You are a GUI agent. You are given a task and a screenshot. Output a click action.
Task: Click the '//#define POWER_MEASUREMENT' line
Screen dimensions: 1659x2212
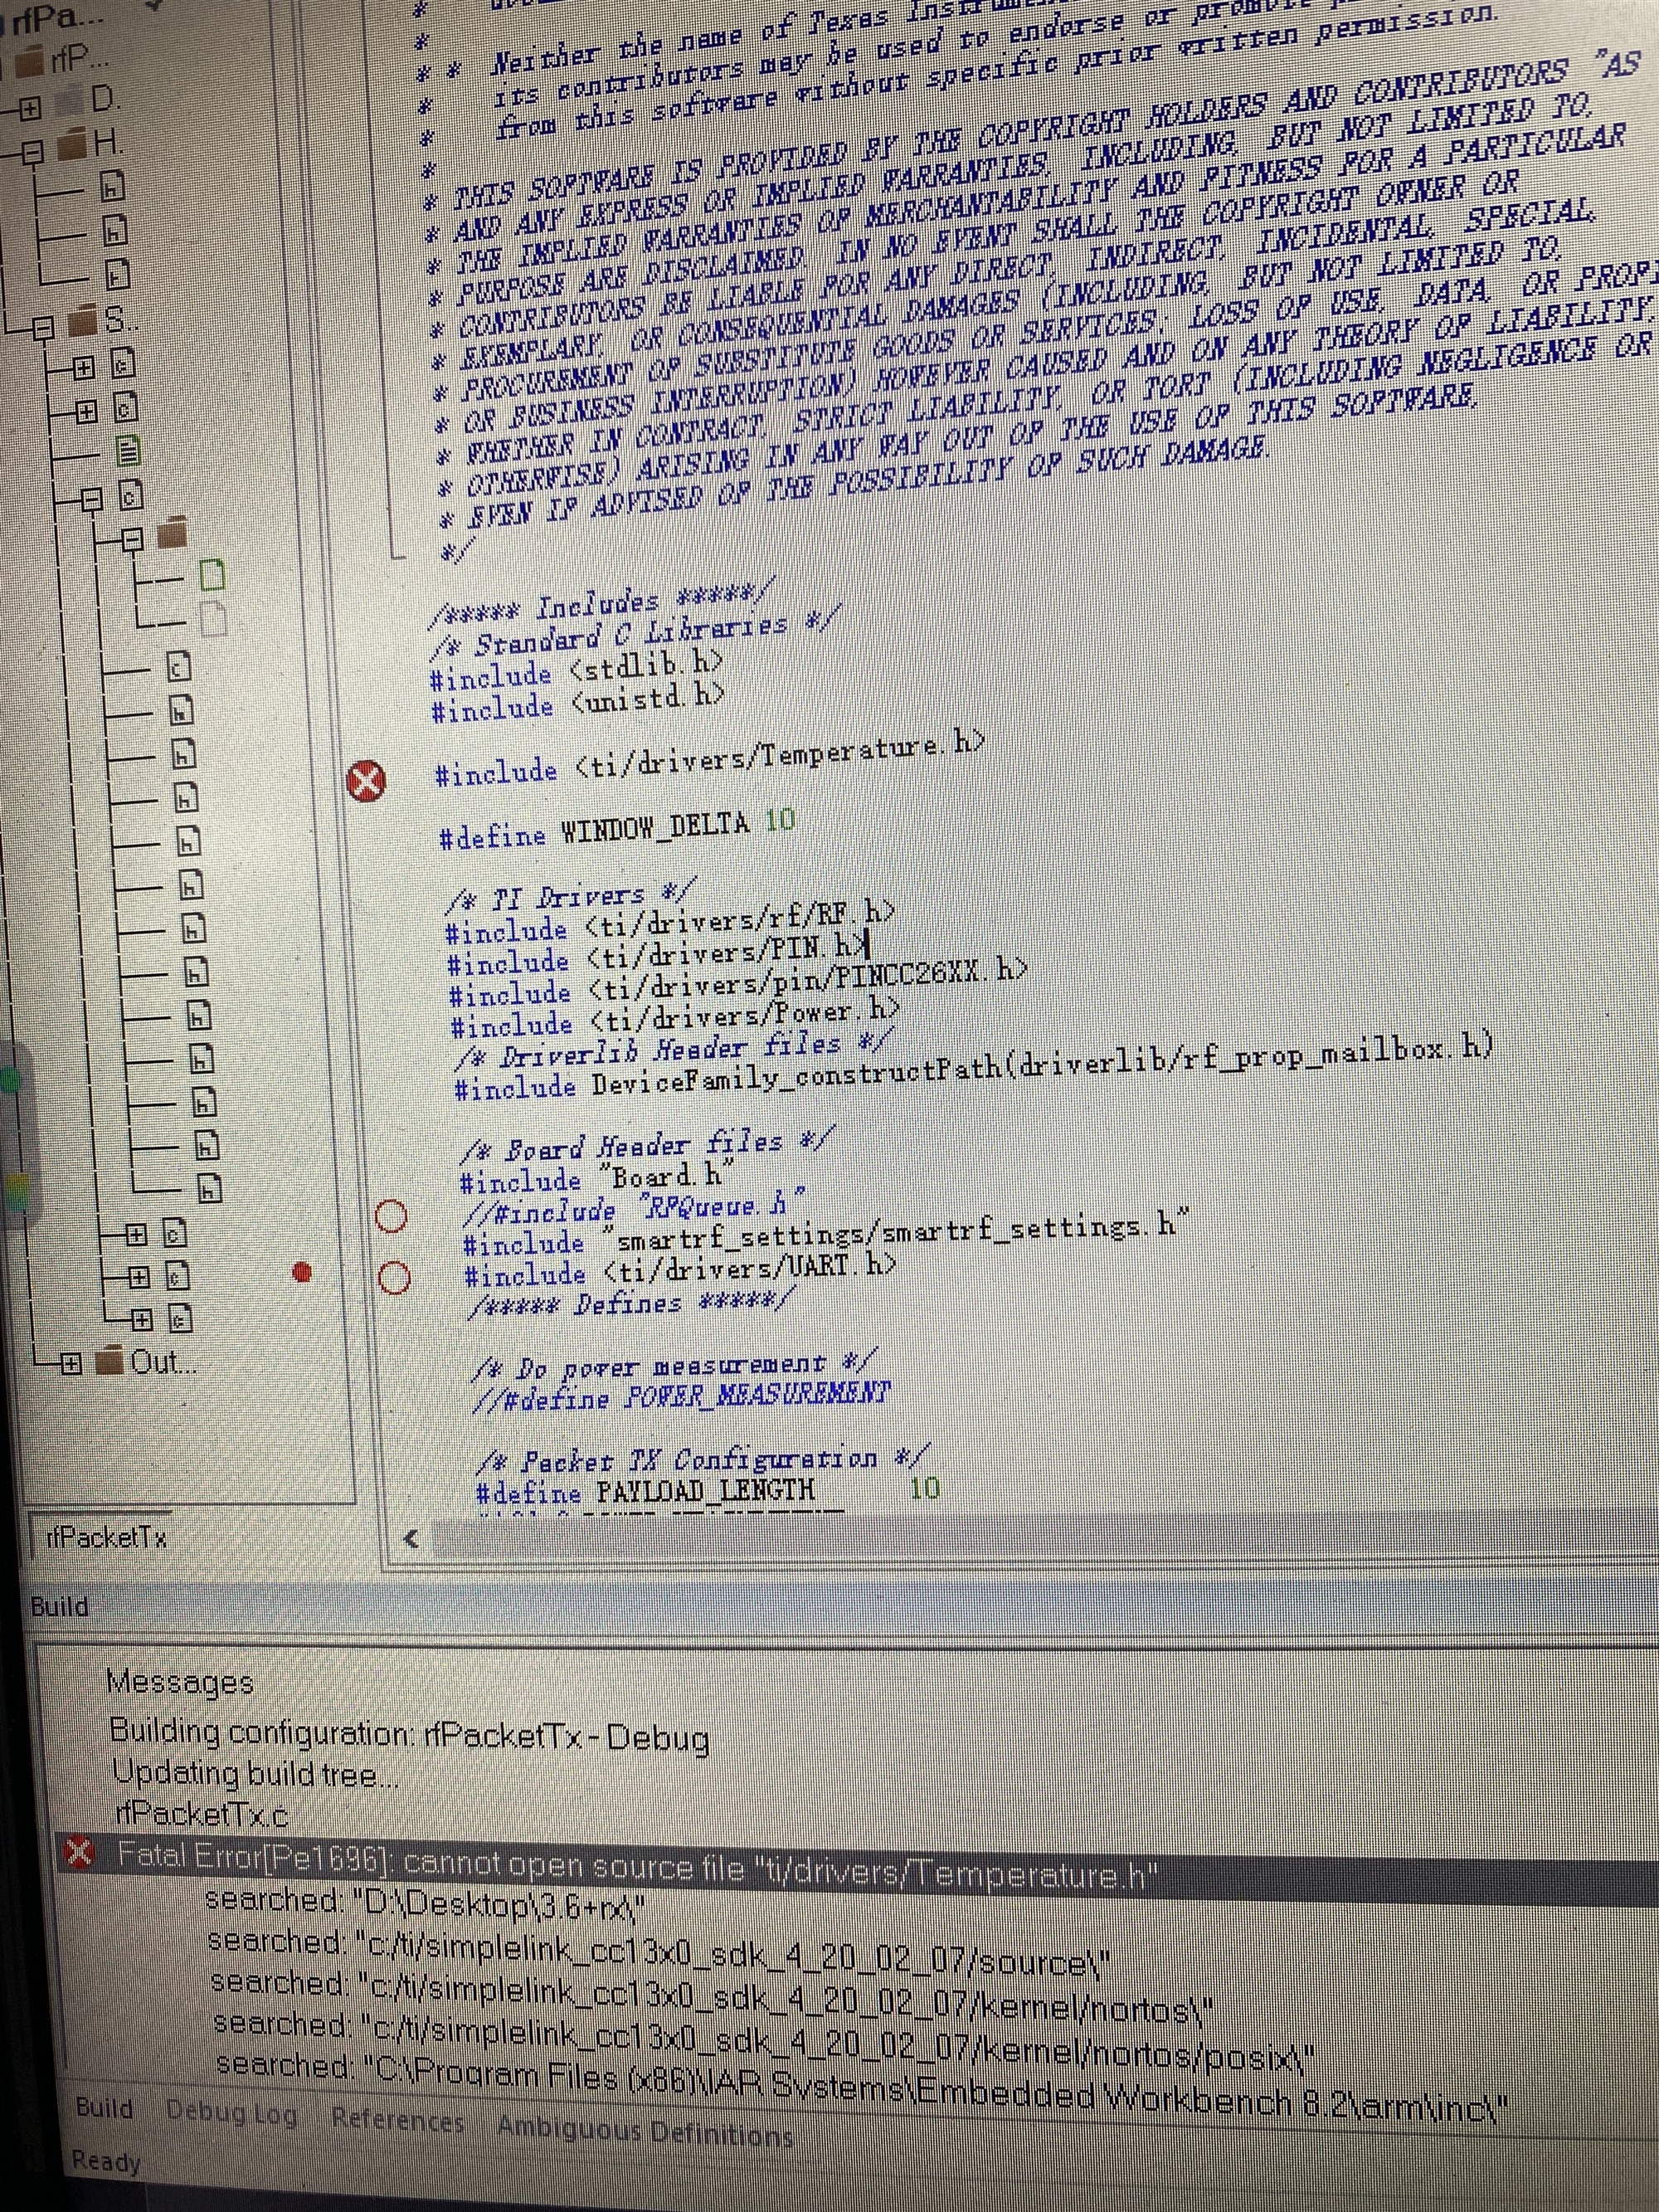(x=682, y=1397)
